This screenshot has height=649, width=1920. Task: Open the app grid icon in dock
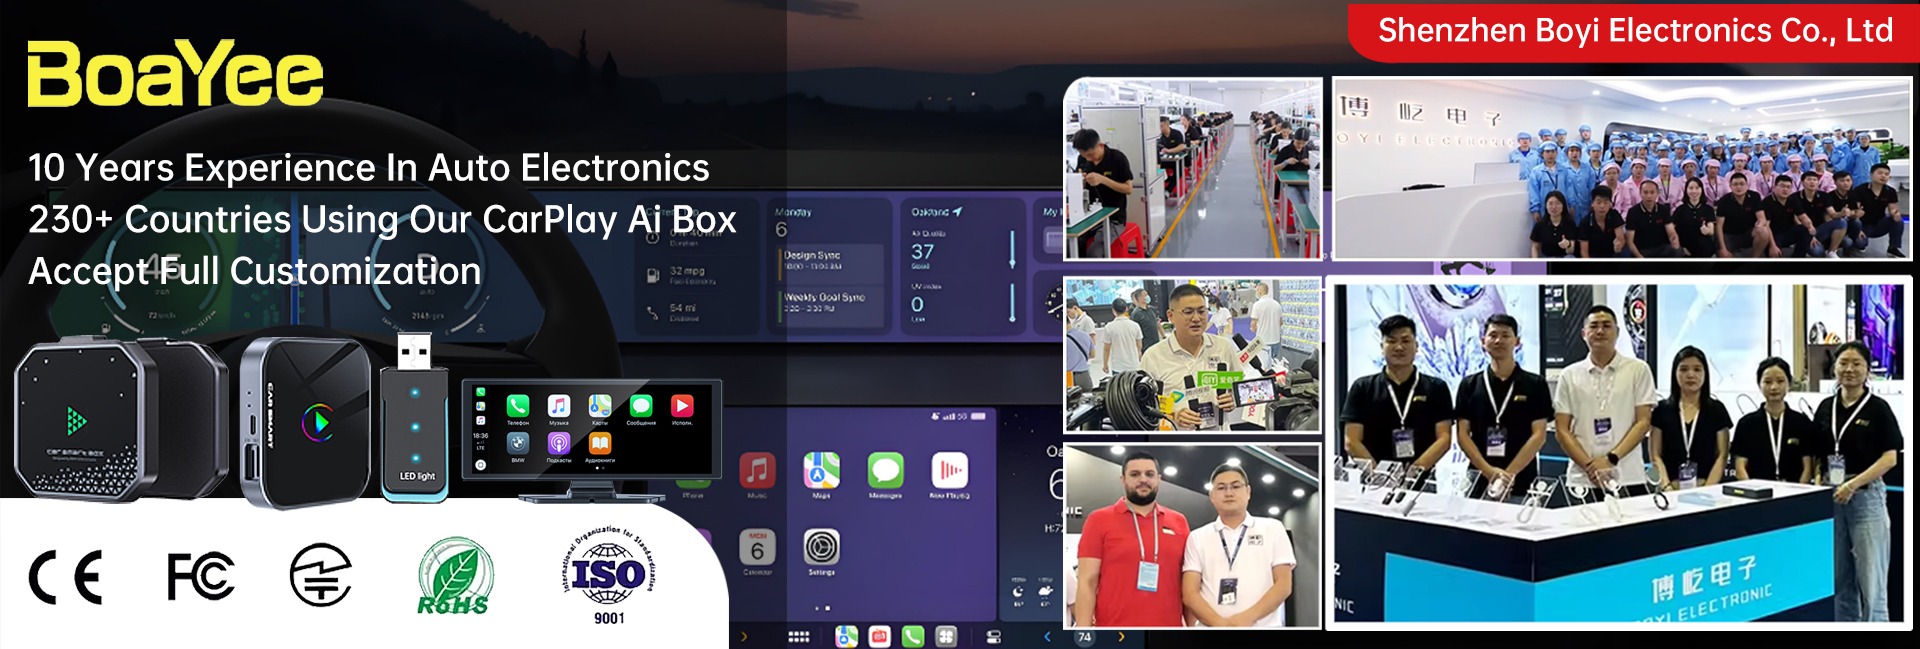(x=799, y=637)
